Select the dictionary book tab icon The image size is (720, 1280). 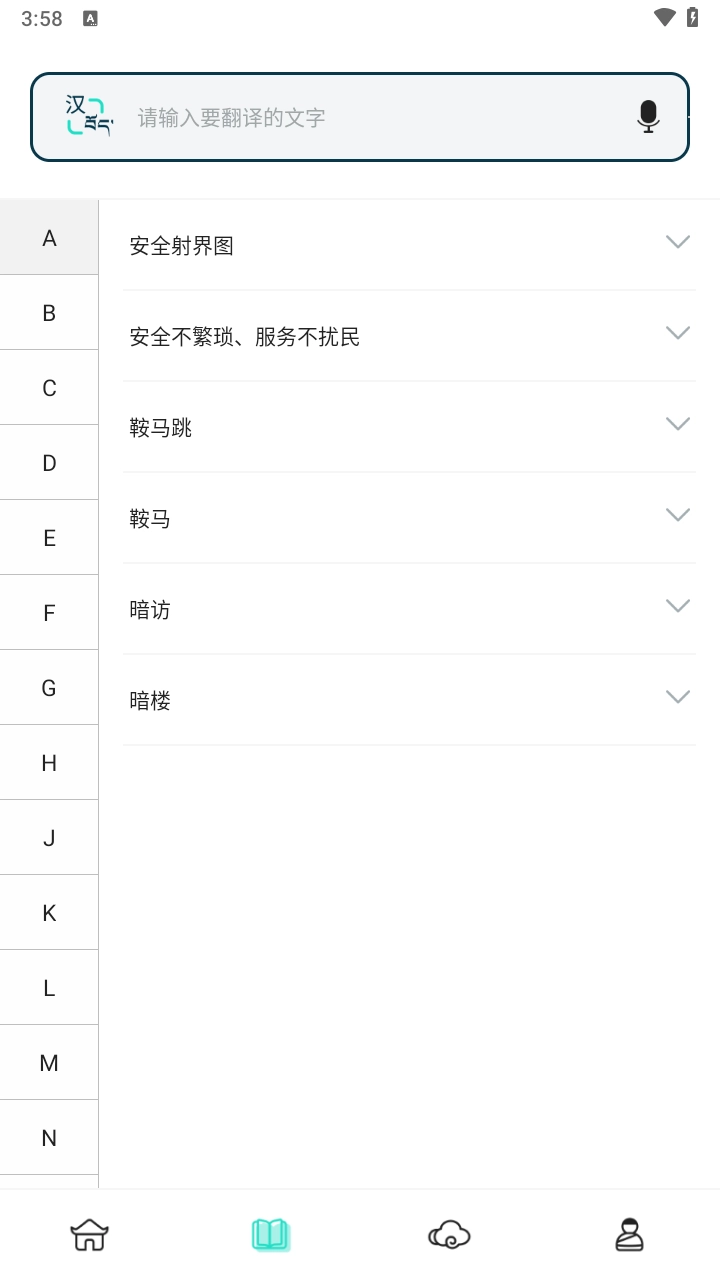270,1235
